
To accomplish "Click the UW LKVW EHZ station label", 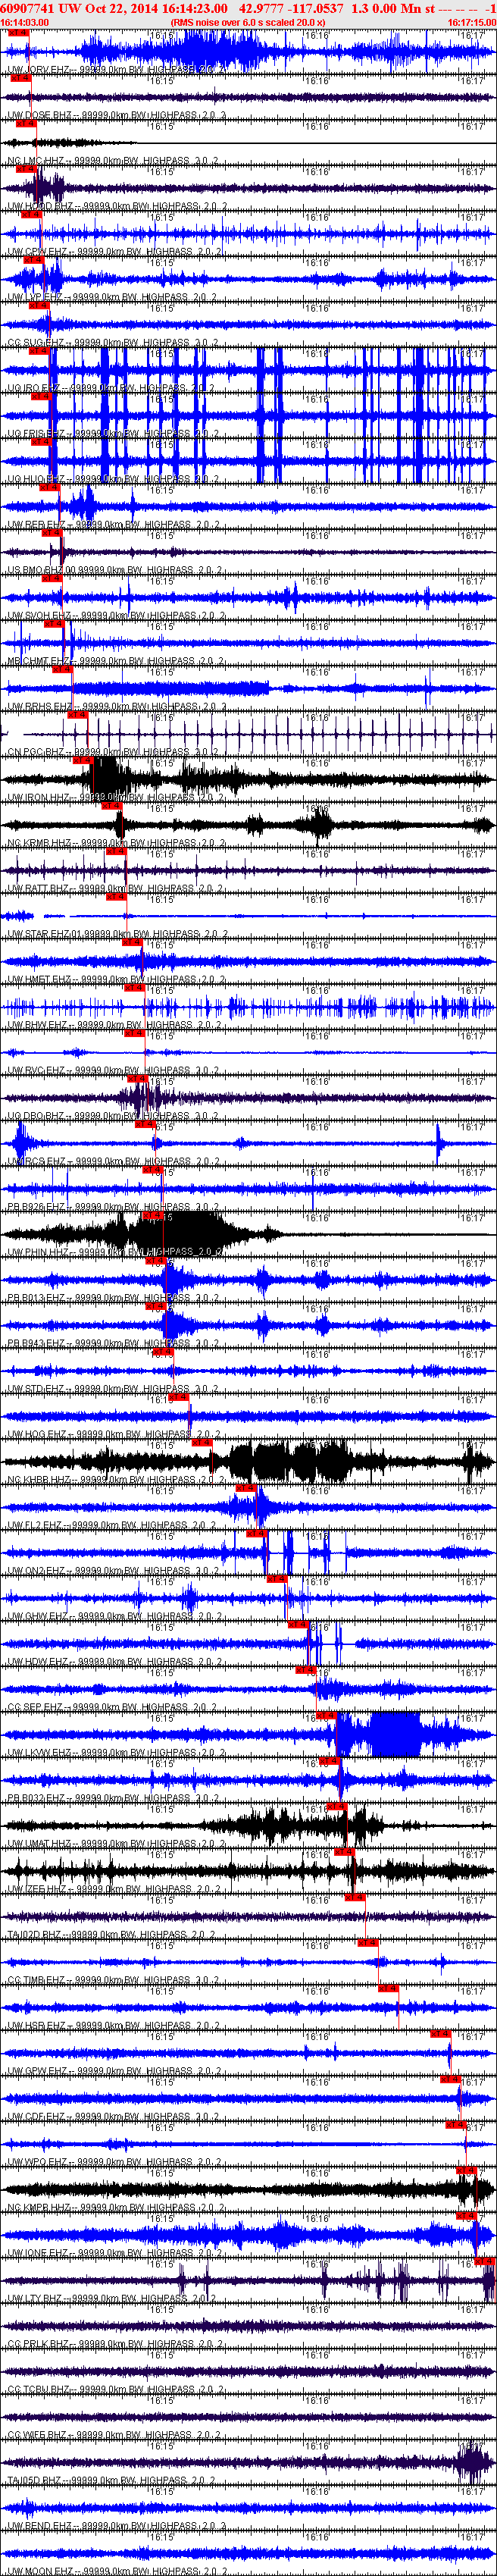I will 117,1752.
